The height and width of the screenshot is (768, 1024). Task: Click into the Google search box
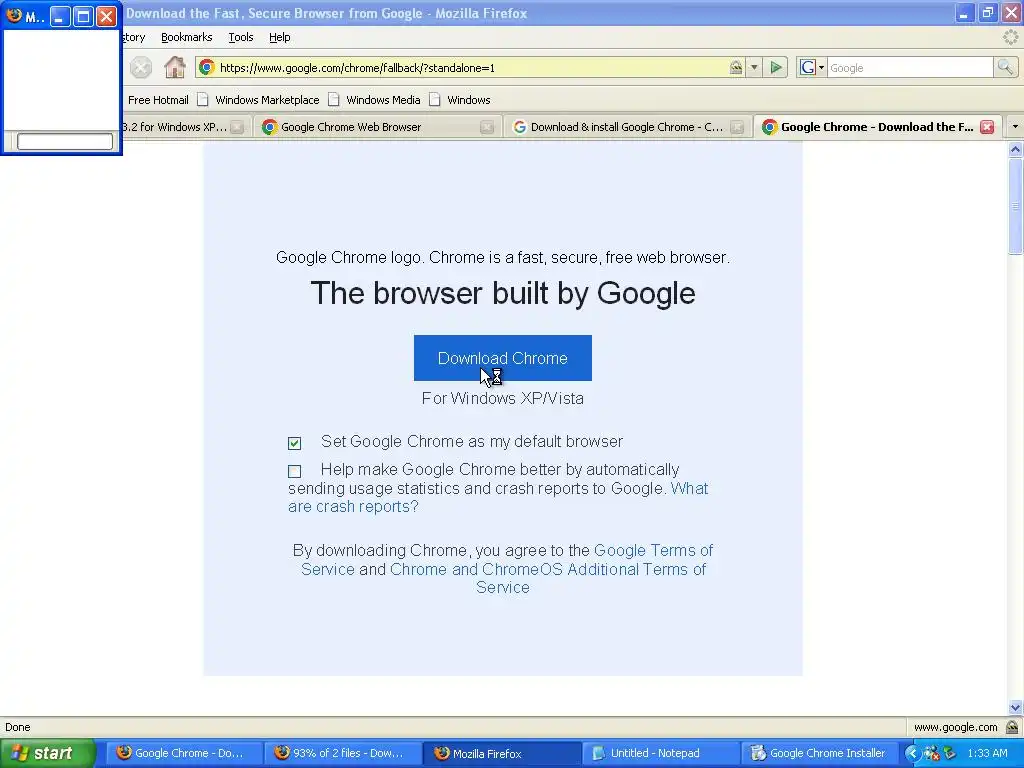click(910, 67)
